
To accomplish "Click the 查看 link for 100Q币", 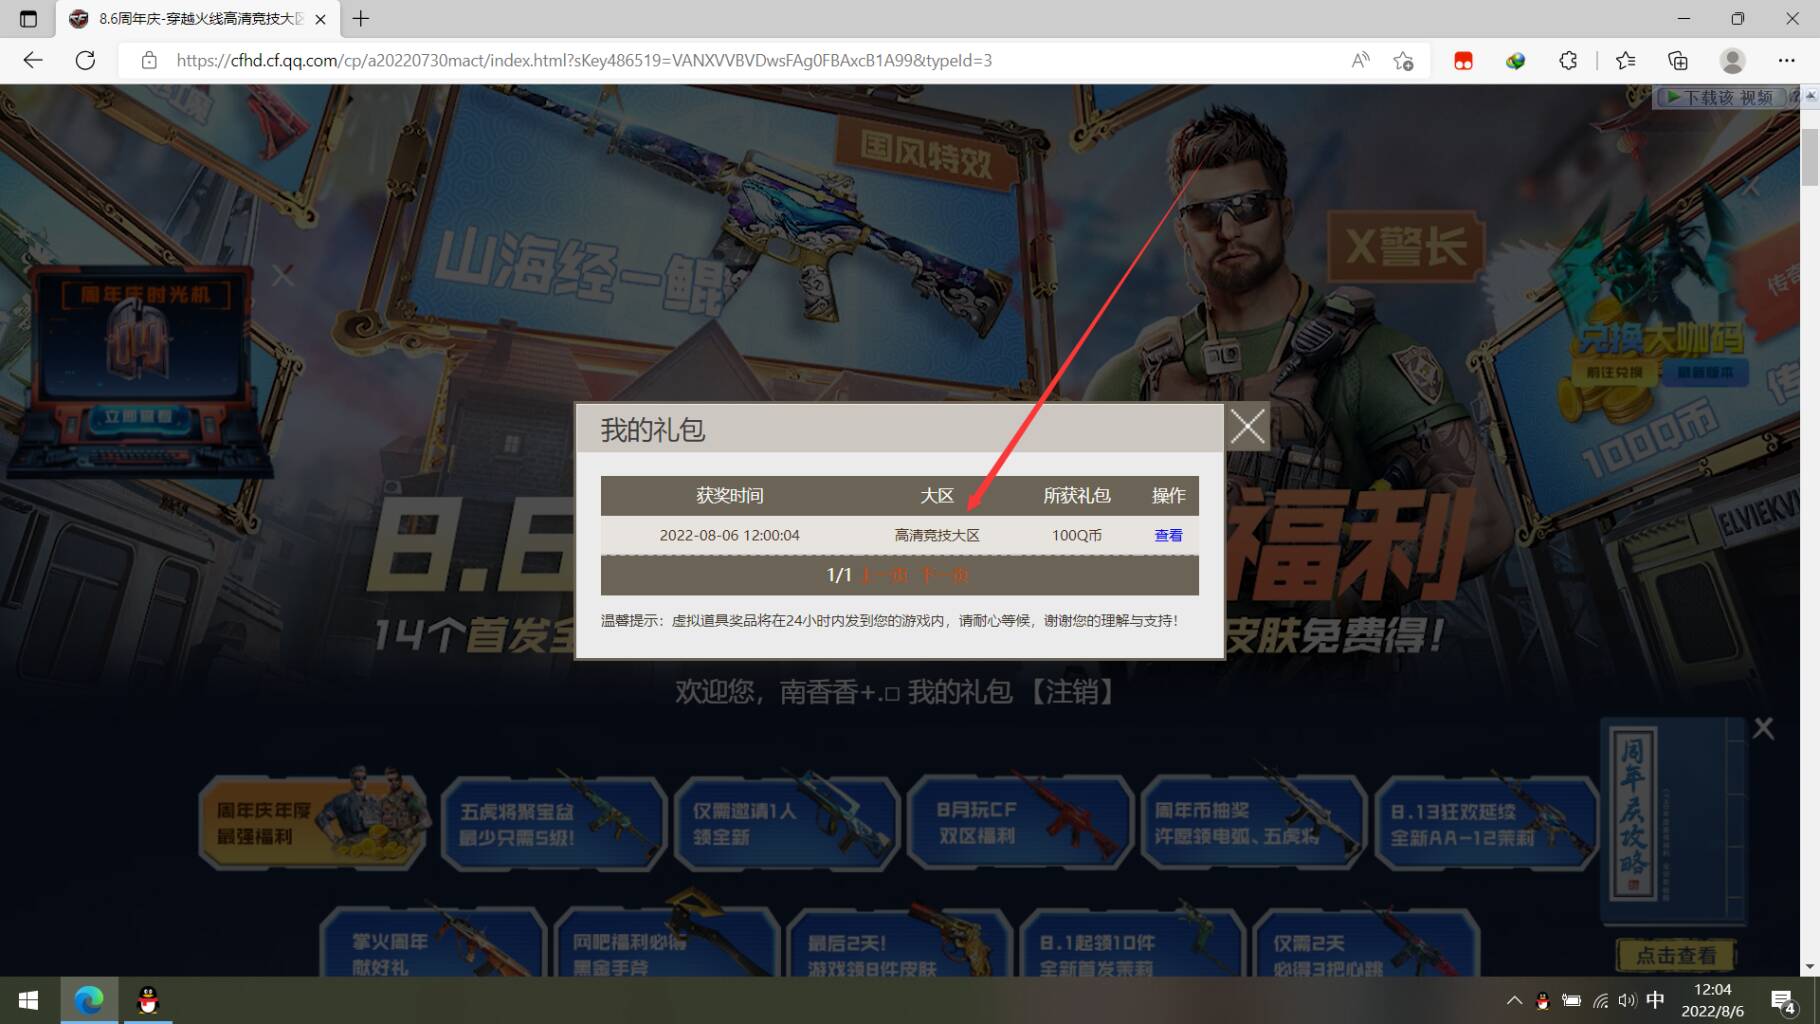I will click(x=1168, y=535).
